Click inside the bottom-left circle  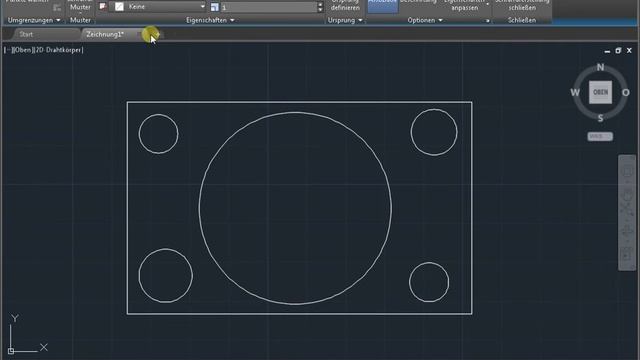click(165, 276)
